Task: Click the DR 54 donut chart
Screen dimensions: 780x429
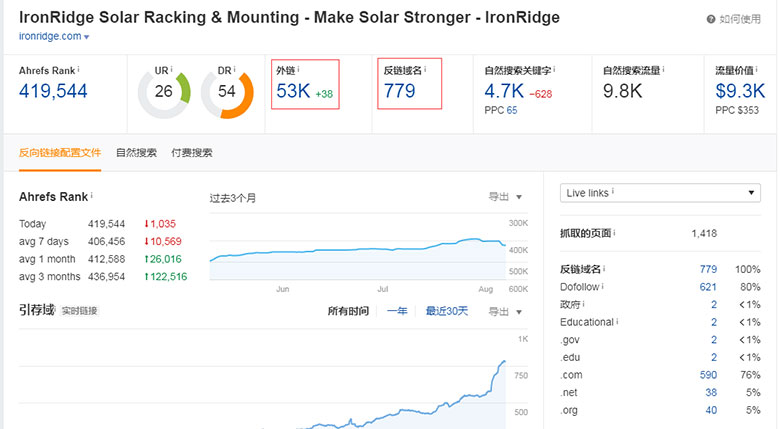Action: [227, 92]
